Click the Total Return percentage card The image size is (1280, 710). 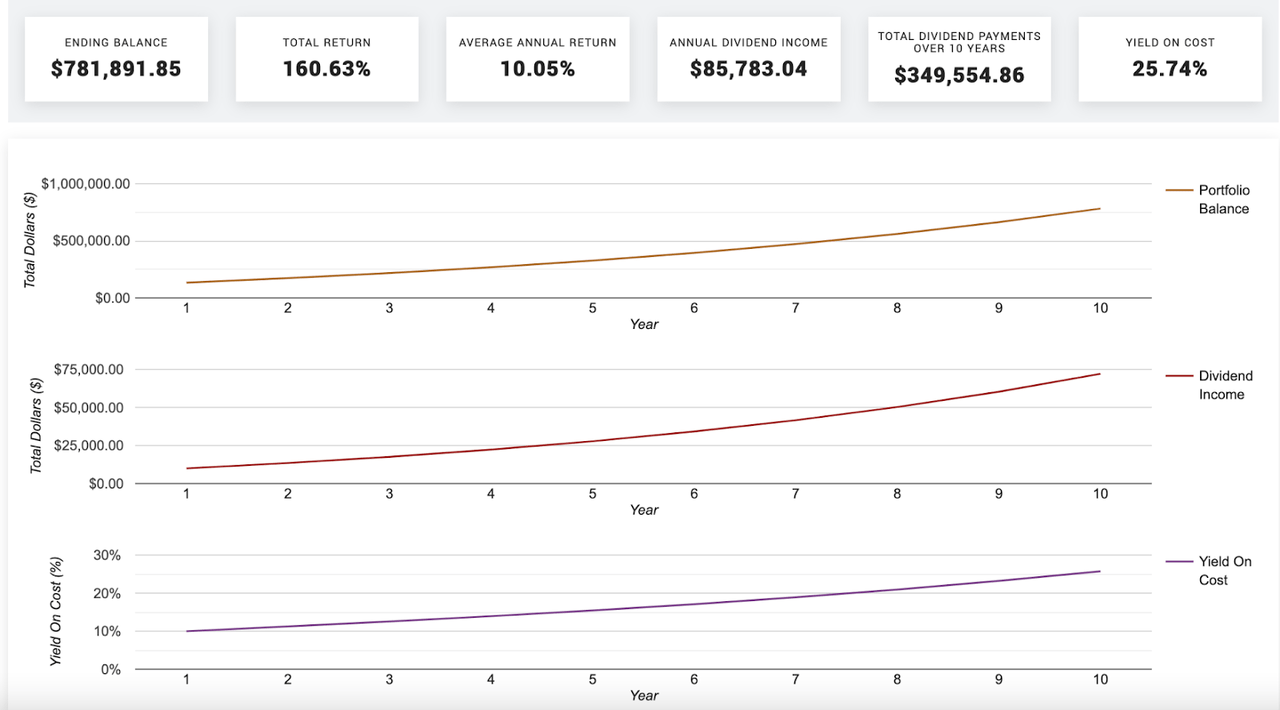coord(327,58)
